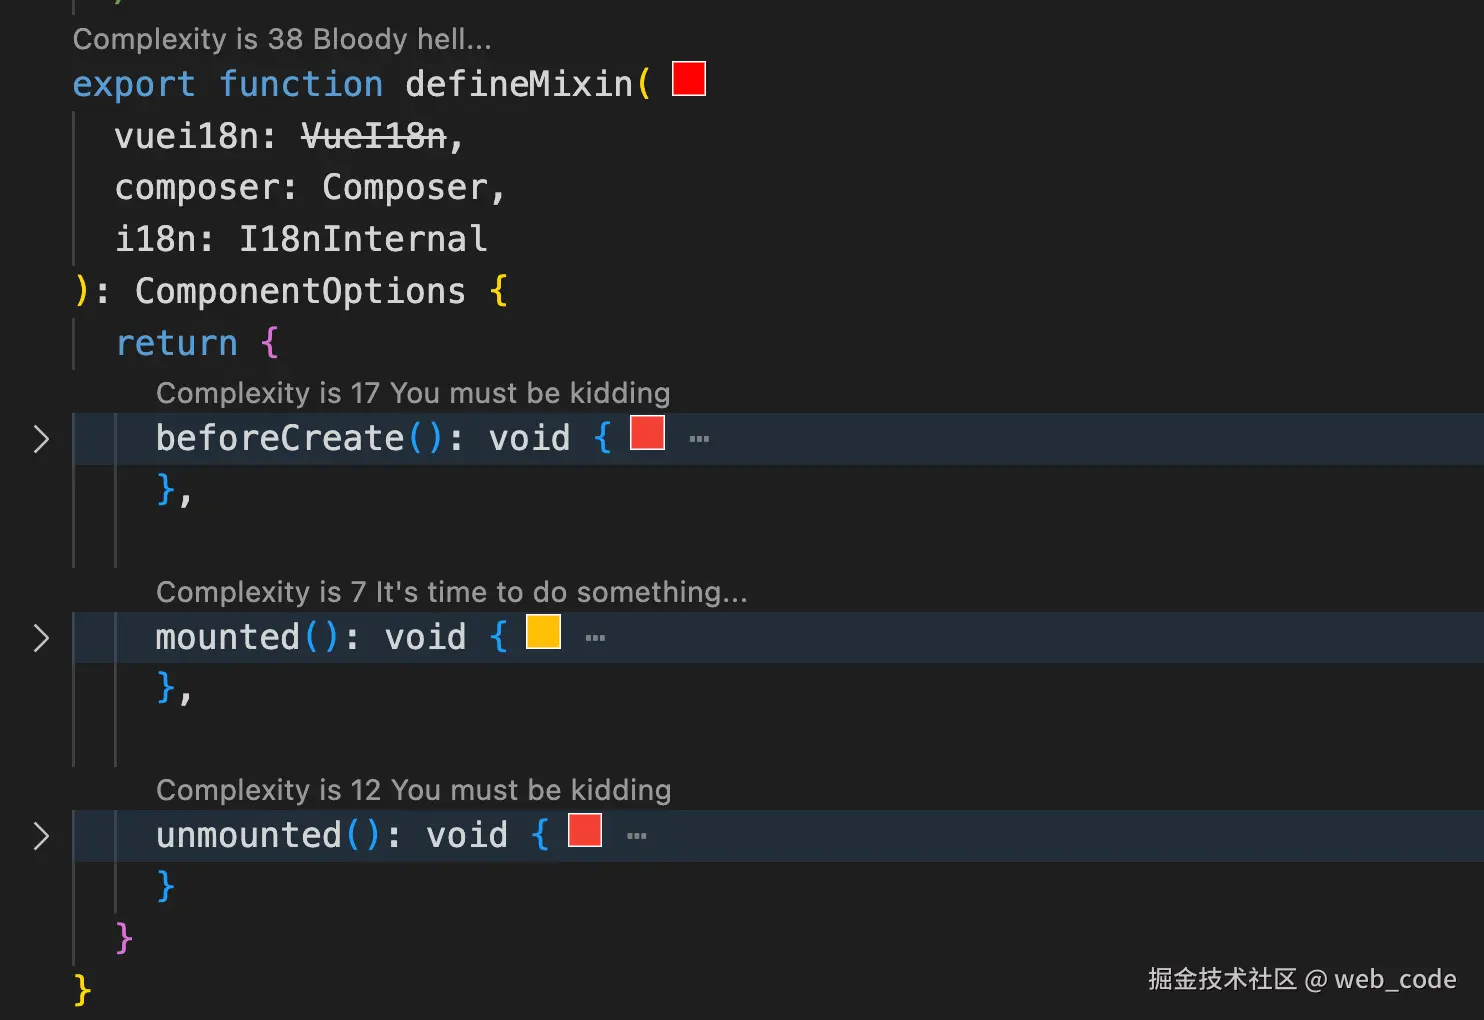Click 'Complexity is 7' code lens
The width and height of the screenshot is (1484, 1020).
point(451,592)
